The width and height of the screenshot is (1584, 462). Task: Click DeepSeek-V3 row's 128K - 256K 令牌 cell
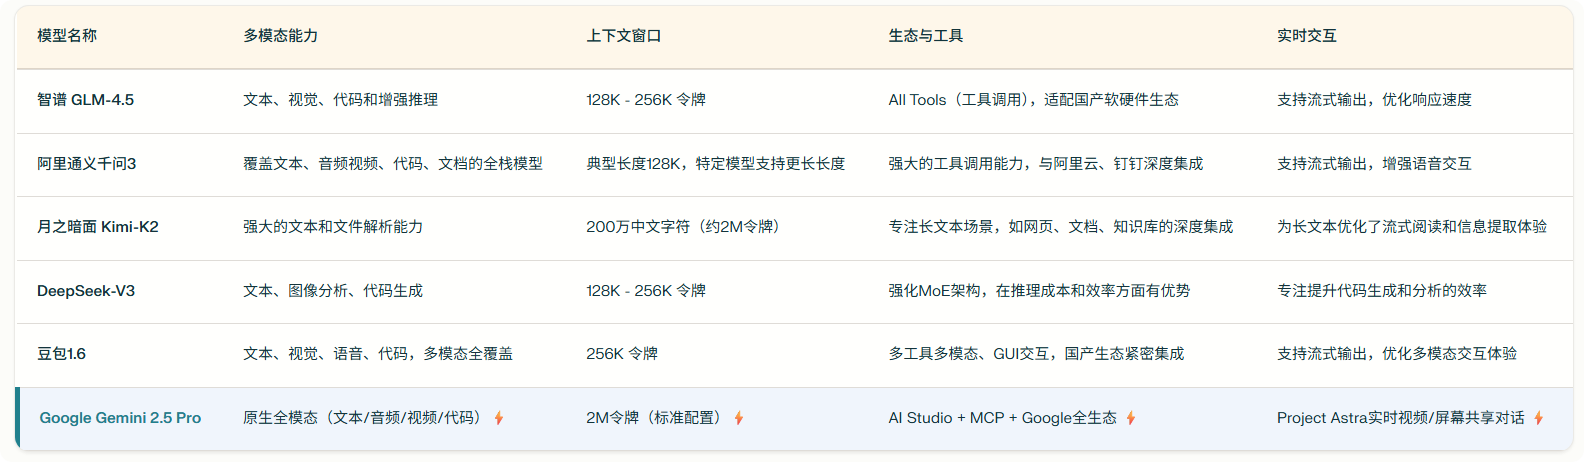point(646,291)
